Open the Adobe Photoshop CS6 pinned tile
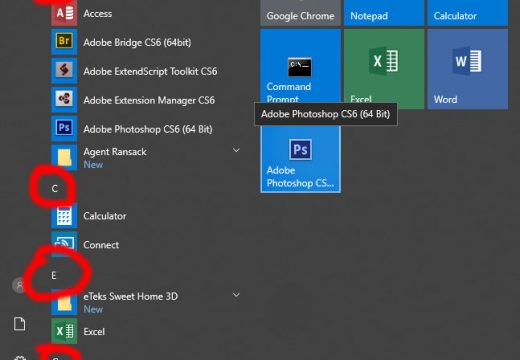Viewport: 520px width, 360px height. [300, 159]
